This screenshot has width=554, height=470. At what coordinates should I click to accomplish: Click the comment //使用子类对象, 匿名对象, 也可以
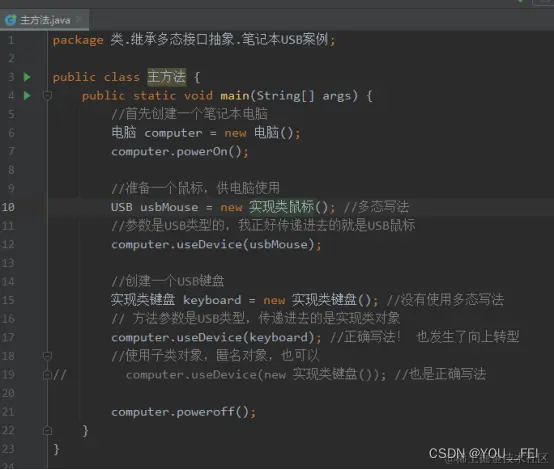pos(216,356)
